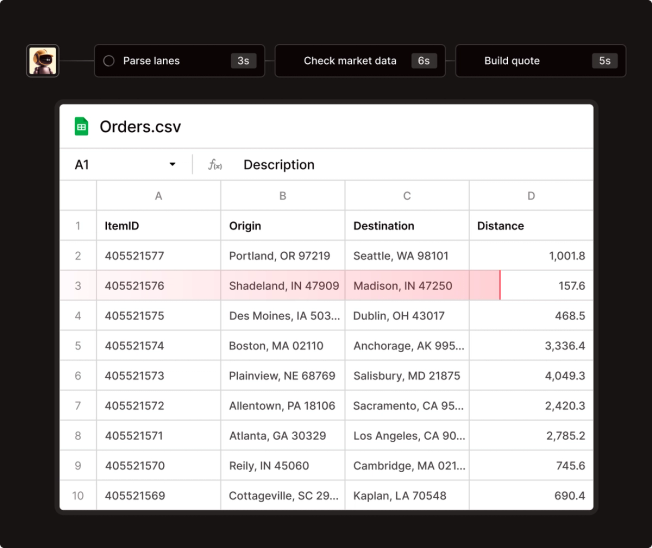Click distance cell 2,785.2
This screenshot has height=548, width=652.
coord(531,436)
